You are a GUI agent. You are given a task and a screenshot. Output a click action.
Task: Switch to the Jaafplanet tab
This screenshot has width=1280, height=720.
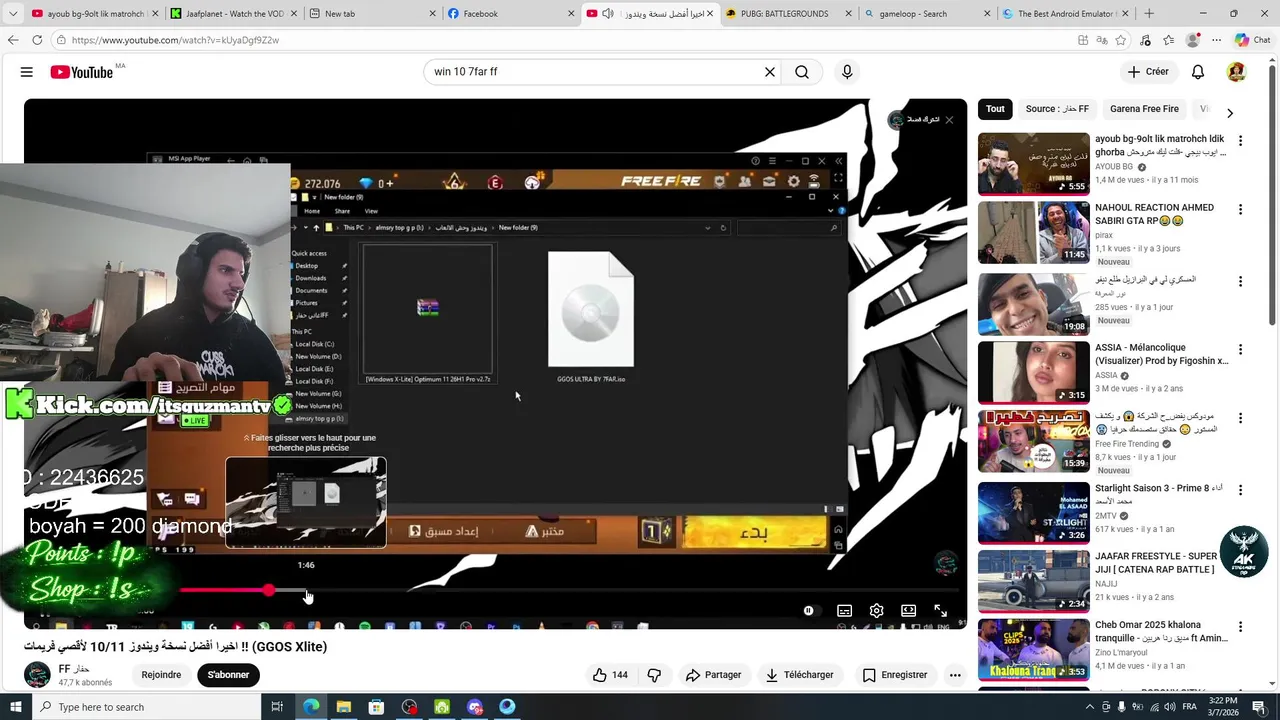pyautogui.click(x=234, y=14)
